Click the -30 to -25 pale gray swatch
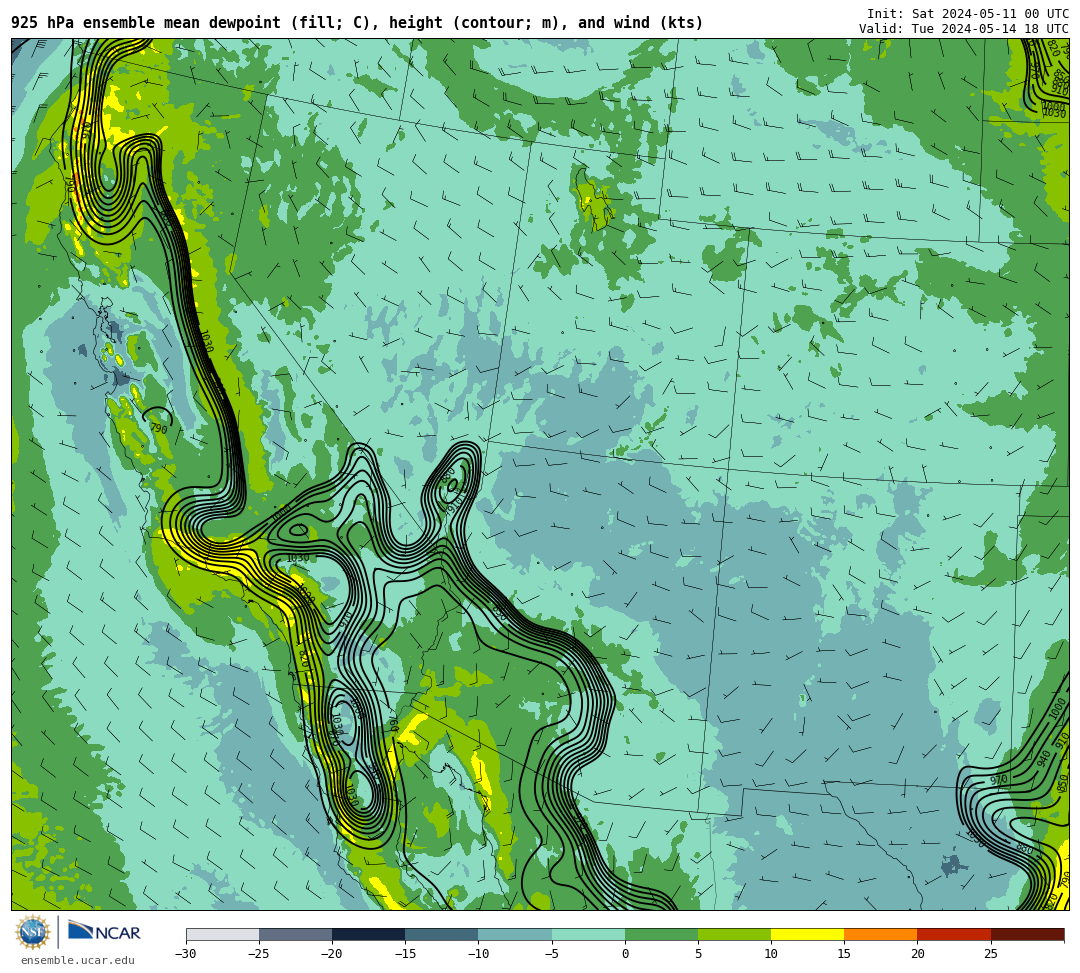The width and height of the screenshot is (1080, 973). [x=222, y=934]
